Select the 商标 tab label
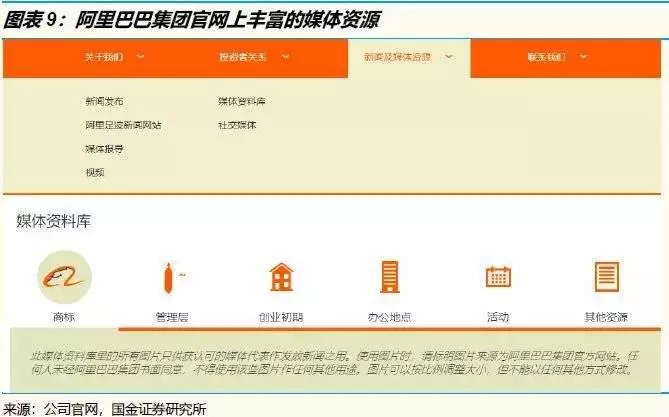 (x=64, y=317)
